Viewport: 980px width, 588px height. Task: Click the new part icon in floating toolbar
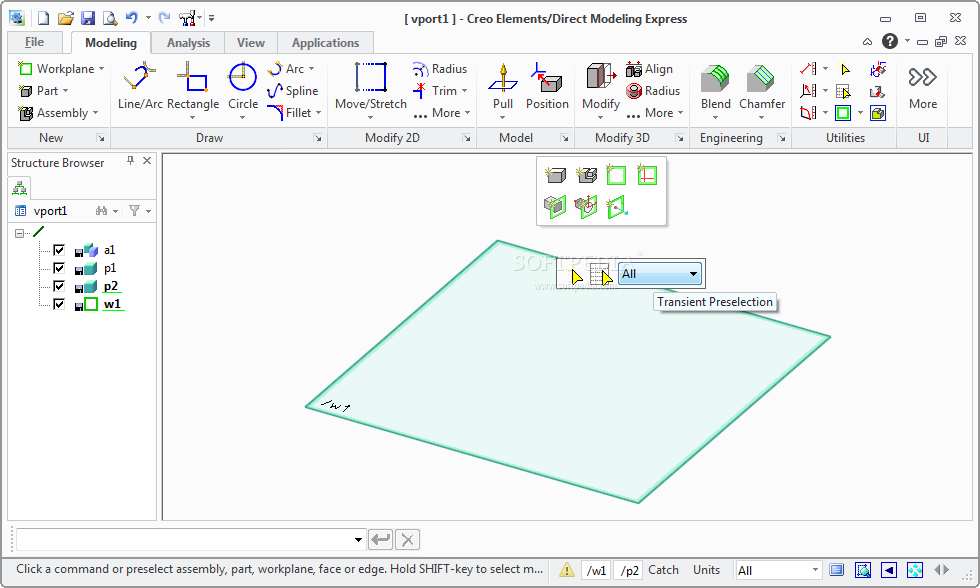tap(554, 175)
